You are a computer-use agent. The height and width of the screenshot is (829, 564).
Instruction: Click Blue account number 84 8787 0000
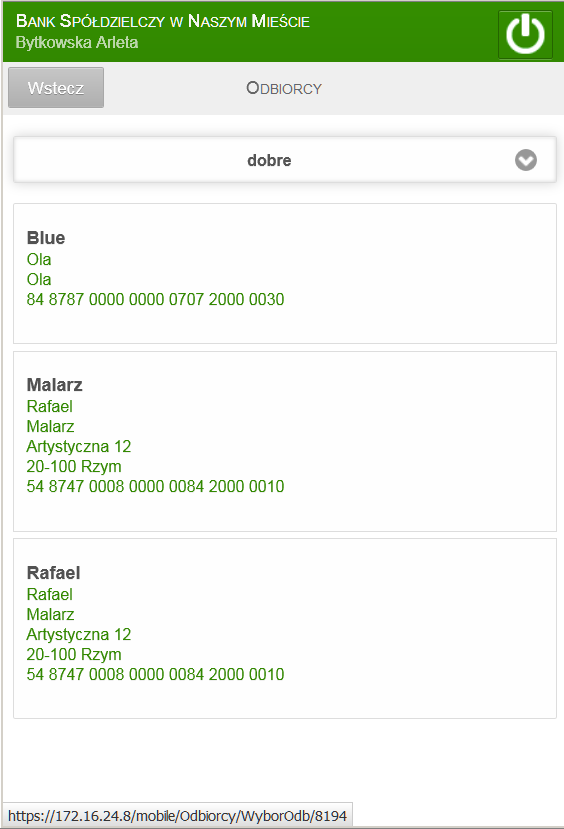[x=155, y=299]
